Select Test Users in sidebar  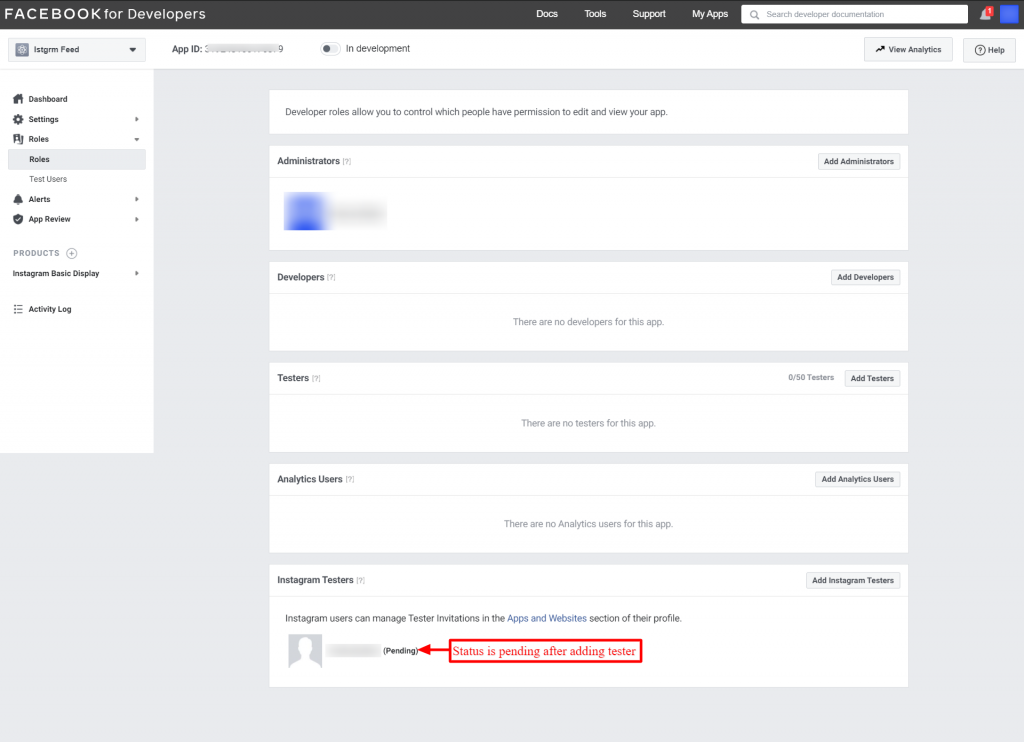pos(48,179)
